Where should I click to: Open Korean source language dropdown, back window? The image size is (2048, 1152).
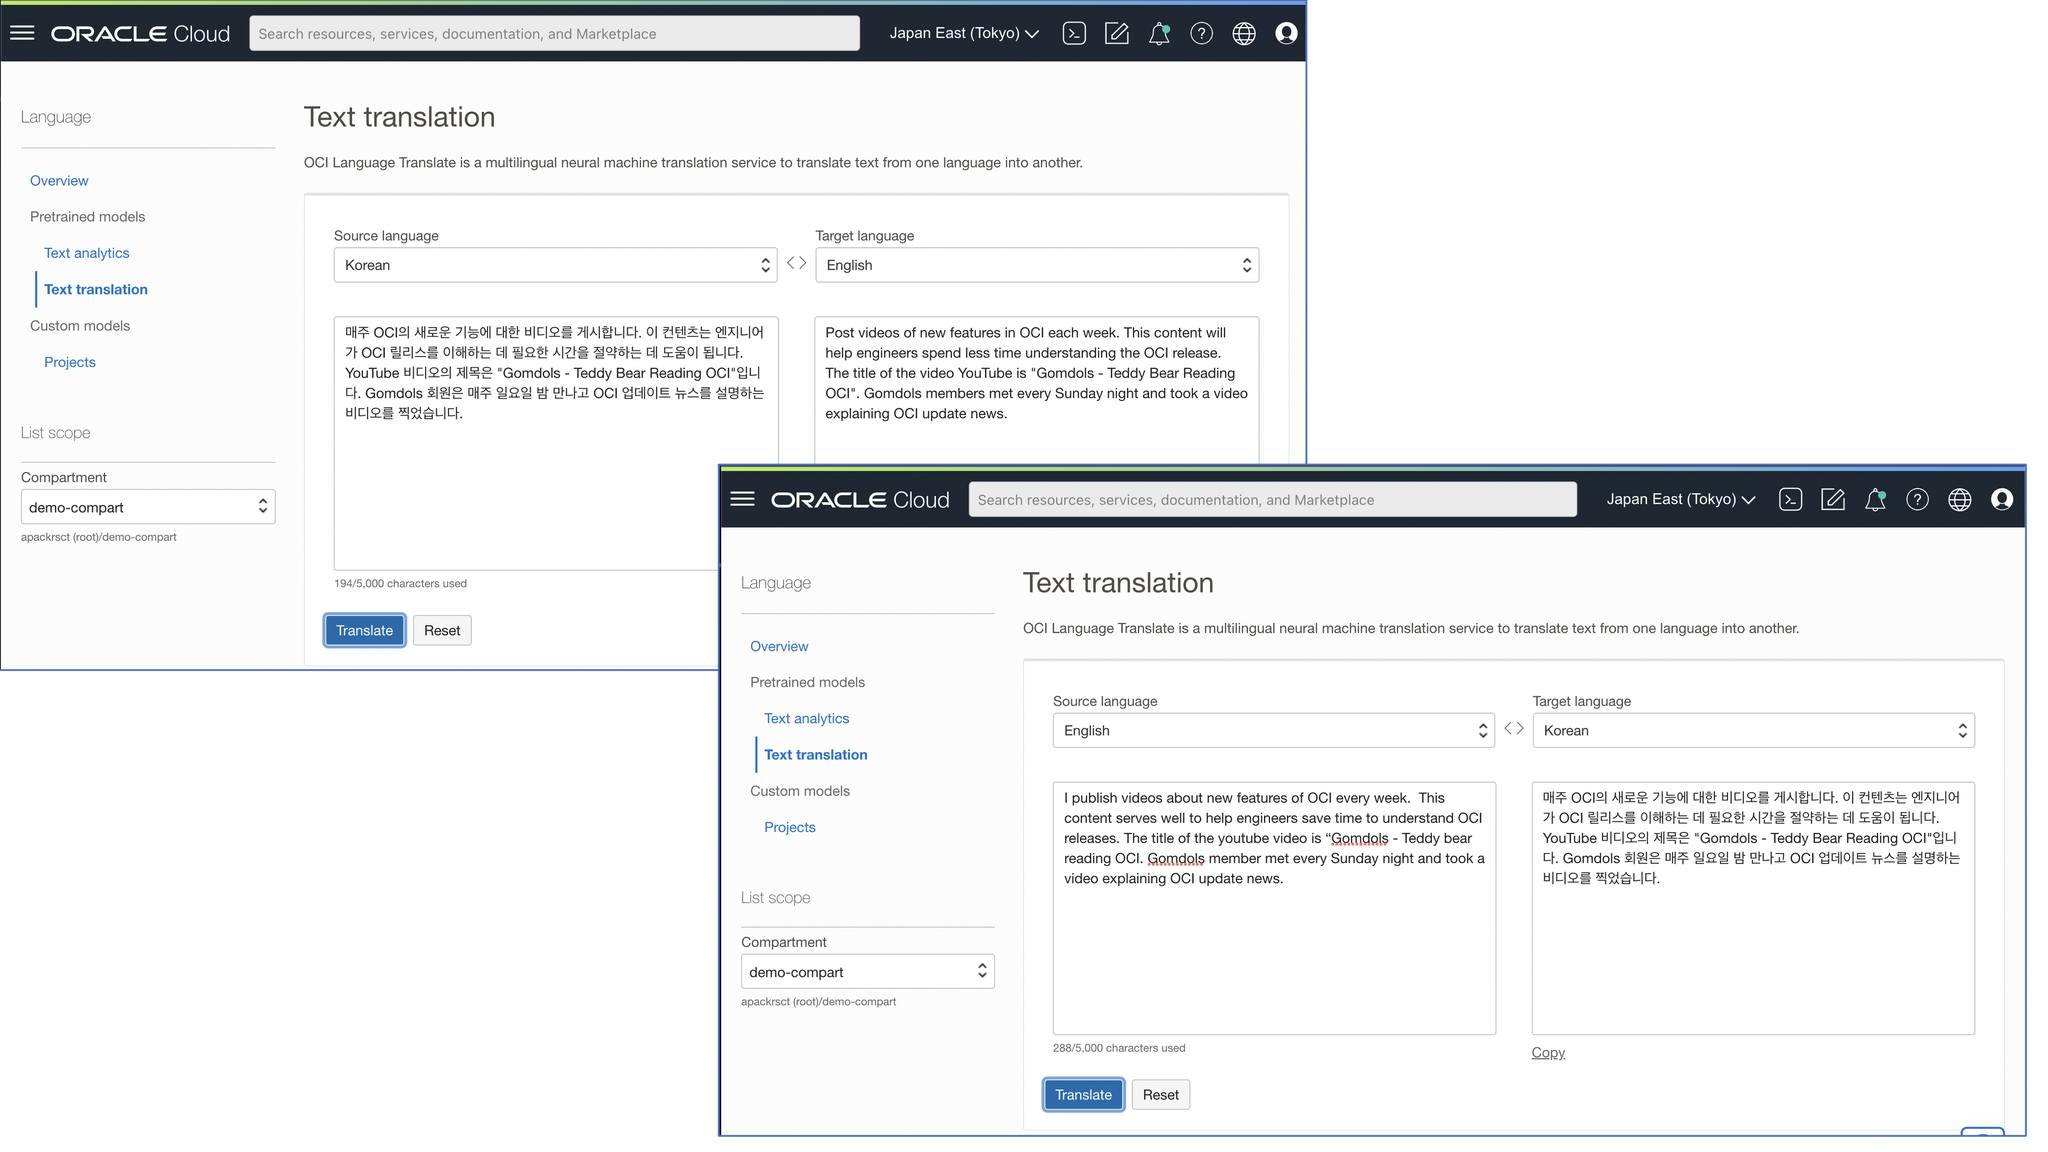coord(555,265)
